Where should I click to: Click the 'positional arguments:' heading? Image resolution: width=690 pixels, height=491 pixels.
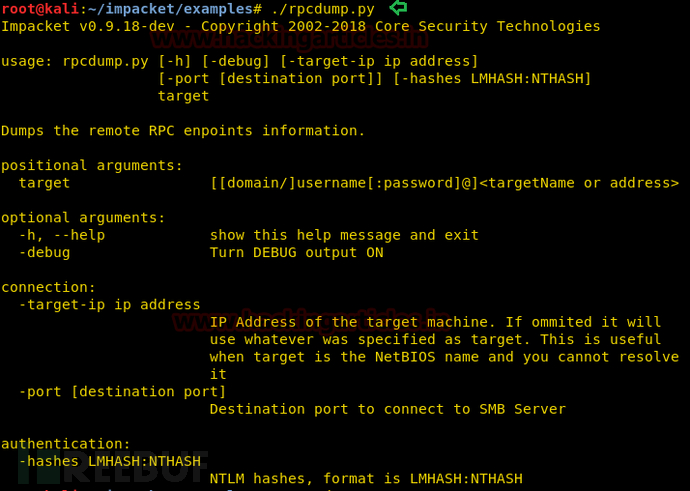[92, 166]
